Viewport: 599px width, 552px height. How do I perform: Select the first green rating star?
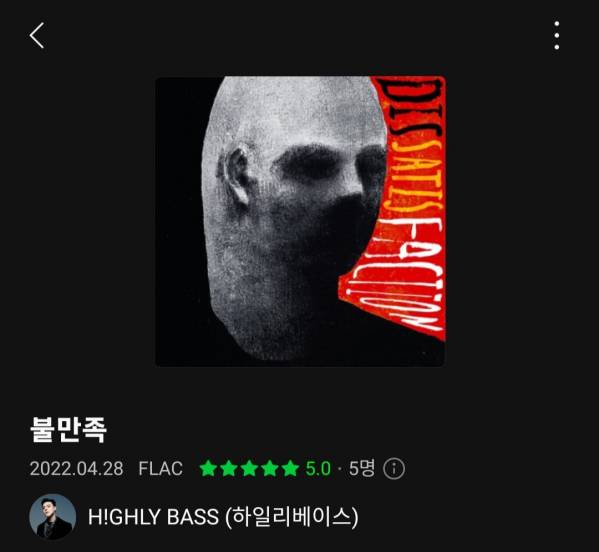[x=208, y=468]
